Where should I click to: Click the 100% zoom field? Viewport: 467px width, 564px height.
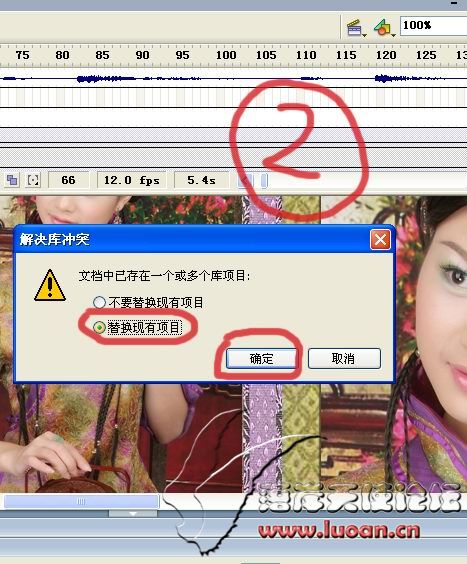[434, 26]
